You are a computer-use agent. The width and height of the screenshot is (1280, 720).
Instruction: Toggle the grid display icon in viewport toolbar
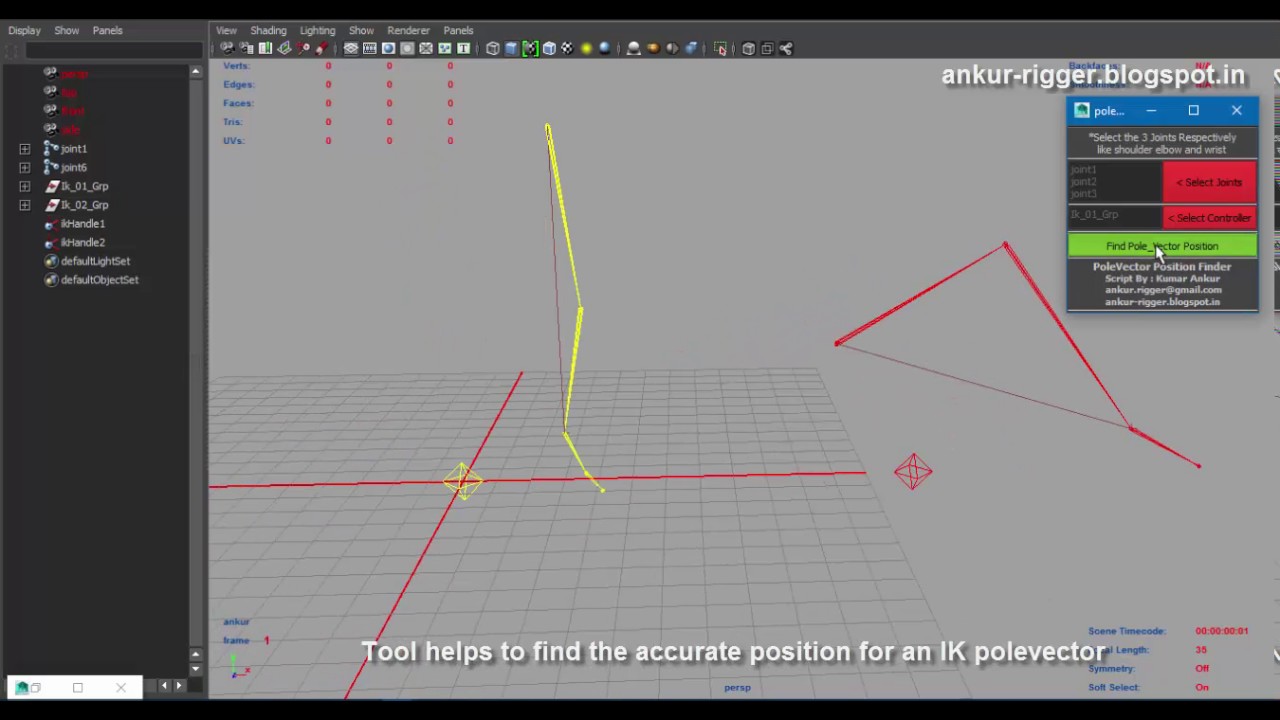click(351, 48)
